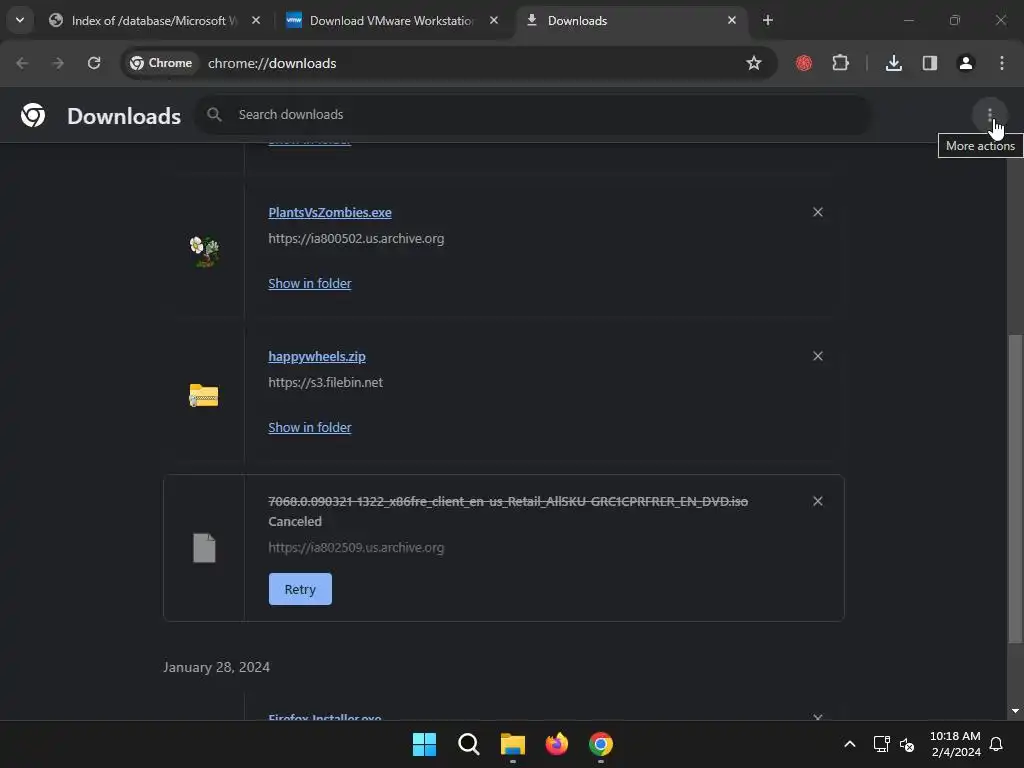Click the muted volume tray icon

tap(907, 744)
